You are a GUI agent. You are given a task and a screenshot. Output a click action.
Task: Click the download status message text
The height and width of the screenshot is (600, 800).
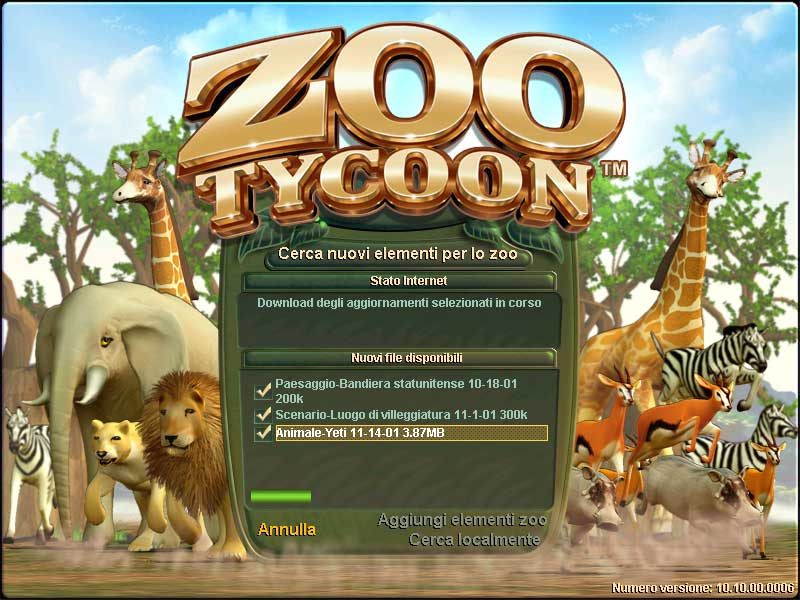point(399,303)
